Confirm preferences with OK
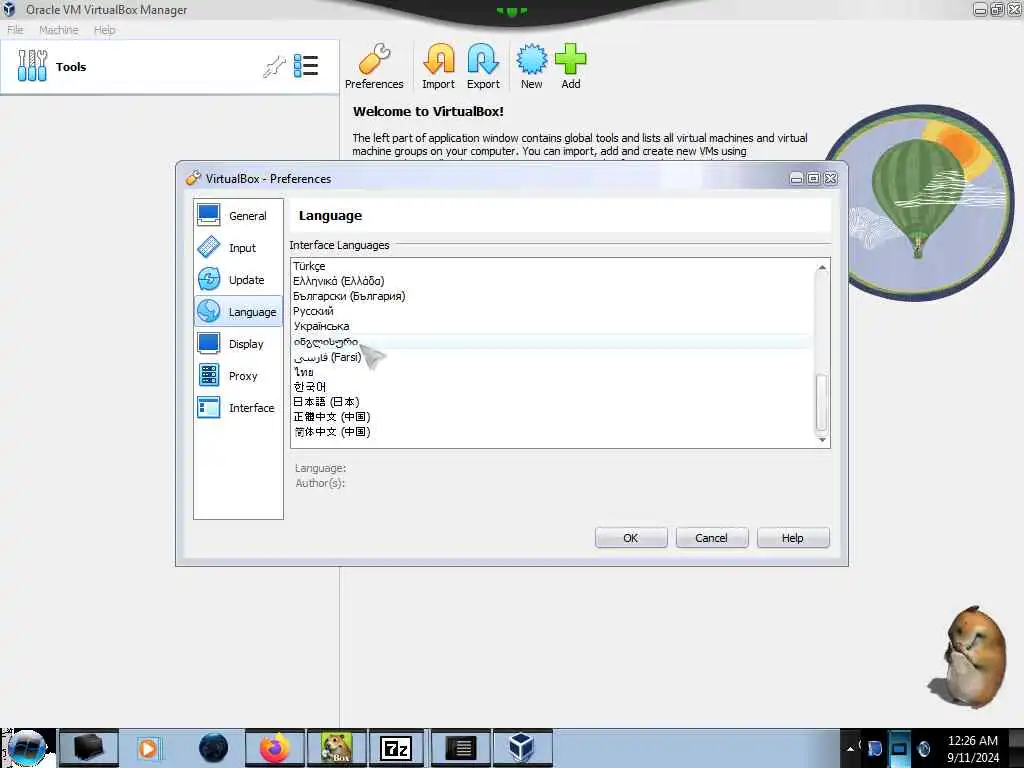Screen dimensions: 1024x768 tap(631, 537)
